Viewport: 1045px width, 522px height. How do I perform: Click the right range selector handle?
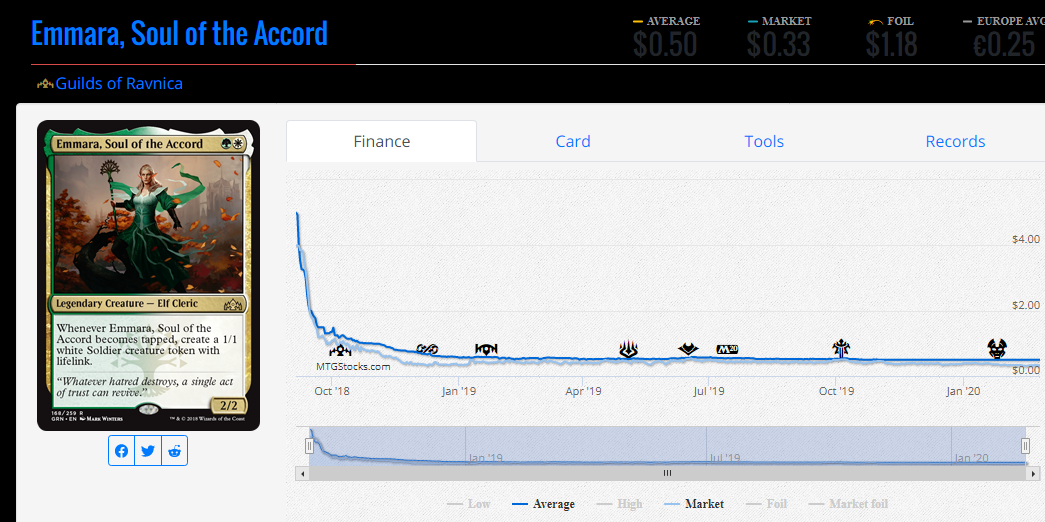point(1026,446)
